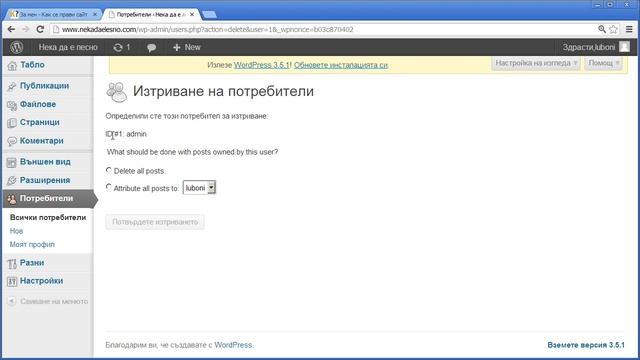Click the Разни tools icon

click(x=12, y=263)
